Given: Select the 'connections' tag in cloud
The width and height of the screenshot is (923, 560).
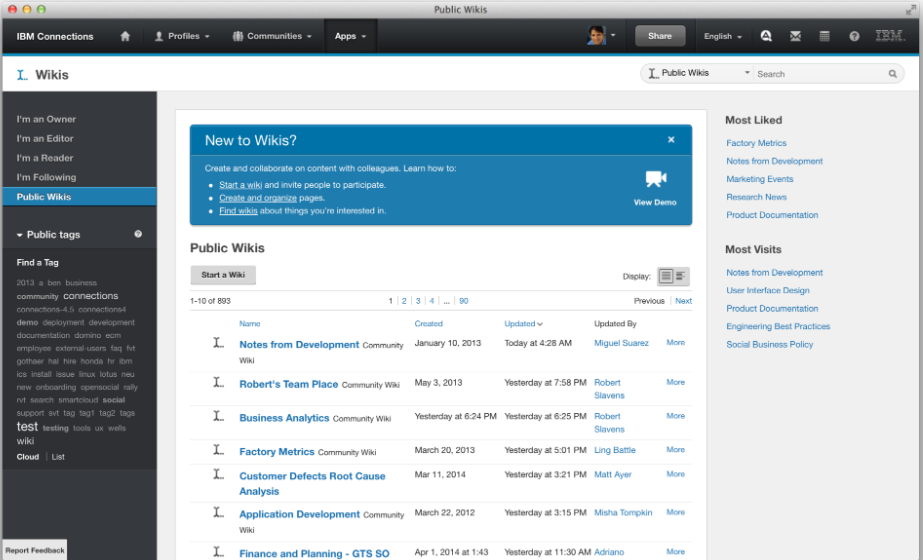Looking at the screenshot, I should coord(91,296).
